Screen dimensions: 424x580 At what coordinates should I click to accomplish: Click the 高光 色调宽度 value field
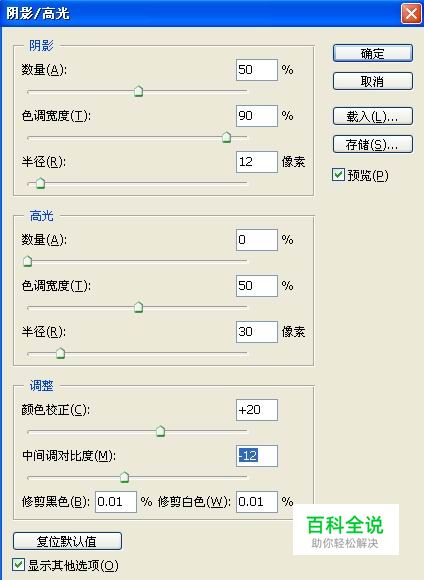257,286
